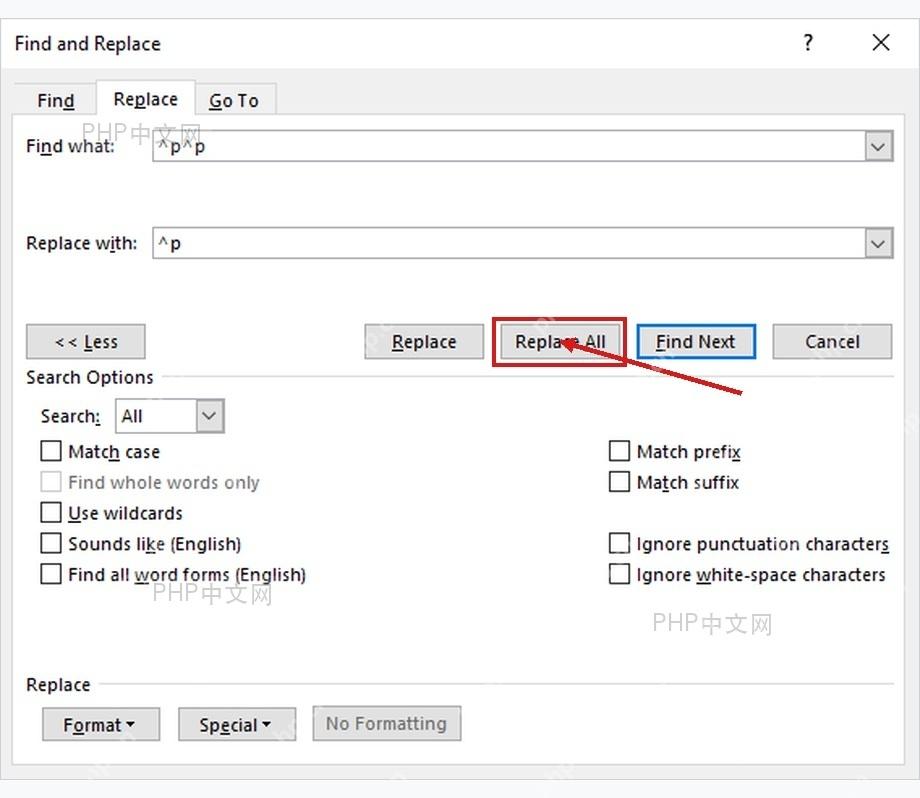920x798 pixels.
Task: Collapse options with the Less button
Action: 86,341
